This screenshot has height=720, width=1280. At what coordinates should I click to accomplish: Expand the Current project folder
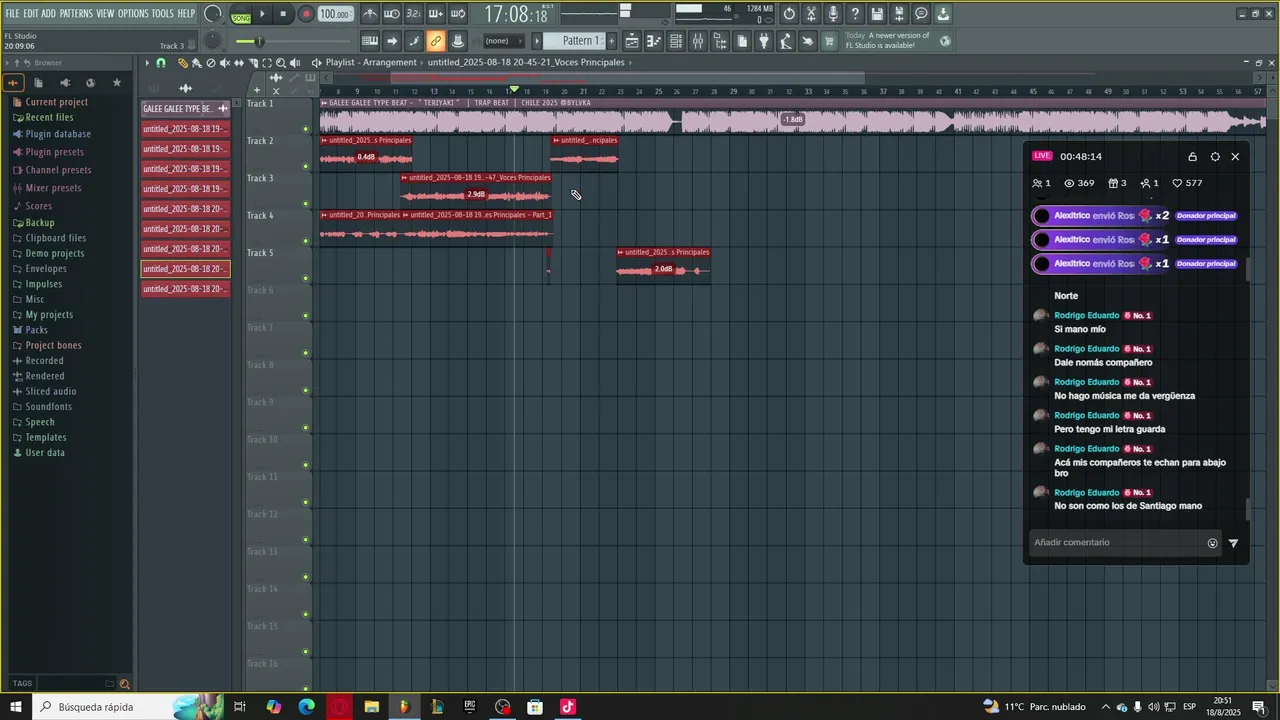tap(56, 102)
